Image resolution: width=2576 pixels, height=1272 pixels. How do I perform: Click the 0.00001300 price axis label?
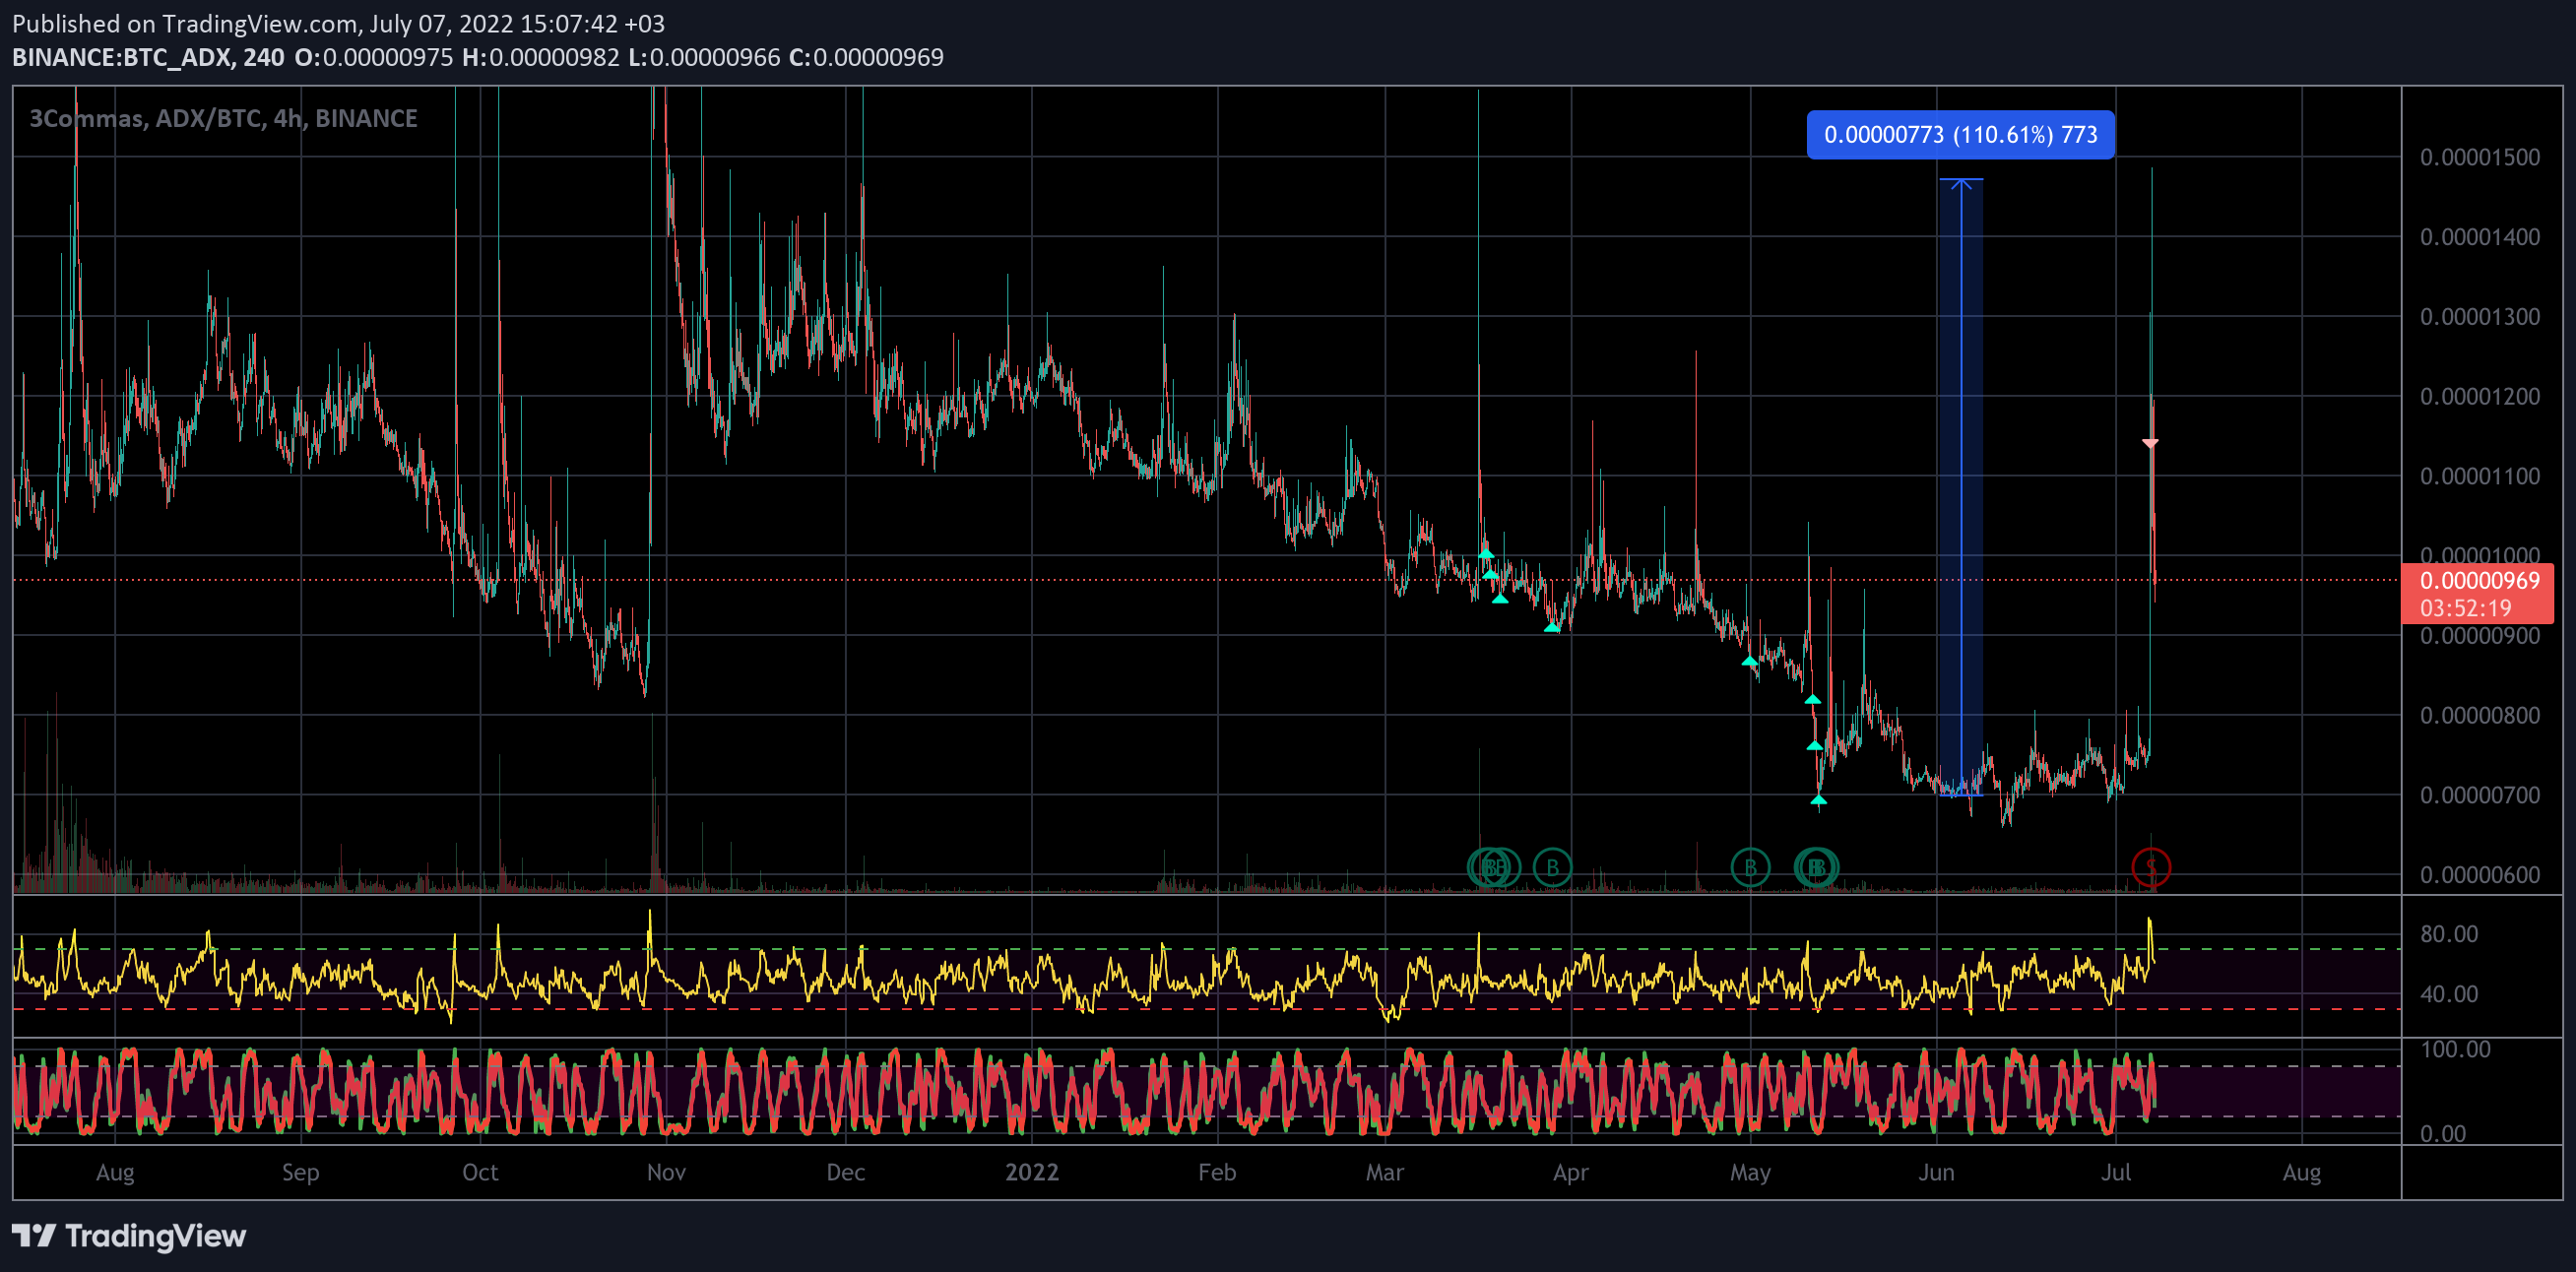[x=2479, y=317]
